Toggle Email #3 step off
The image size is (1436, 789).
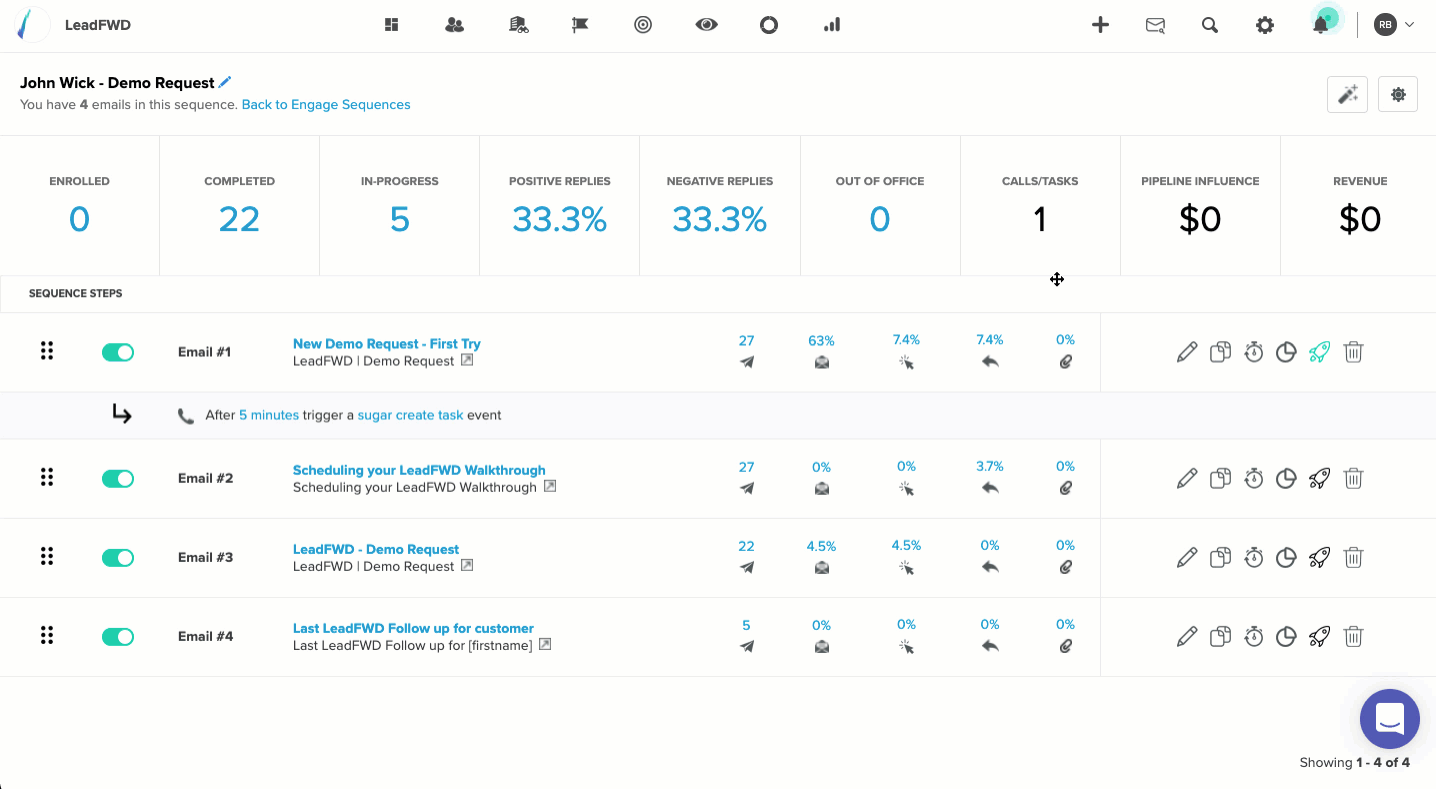118,557
